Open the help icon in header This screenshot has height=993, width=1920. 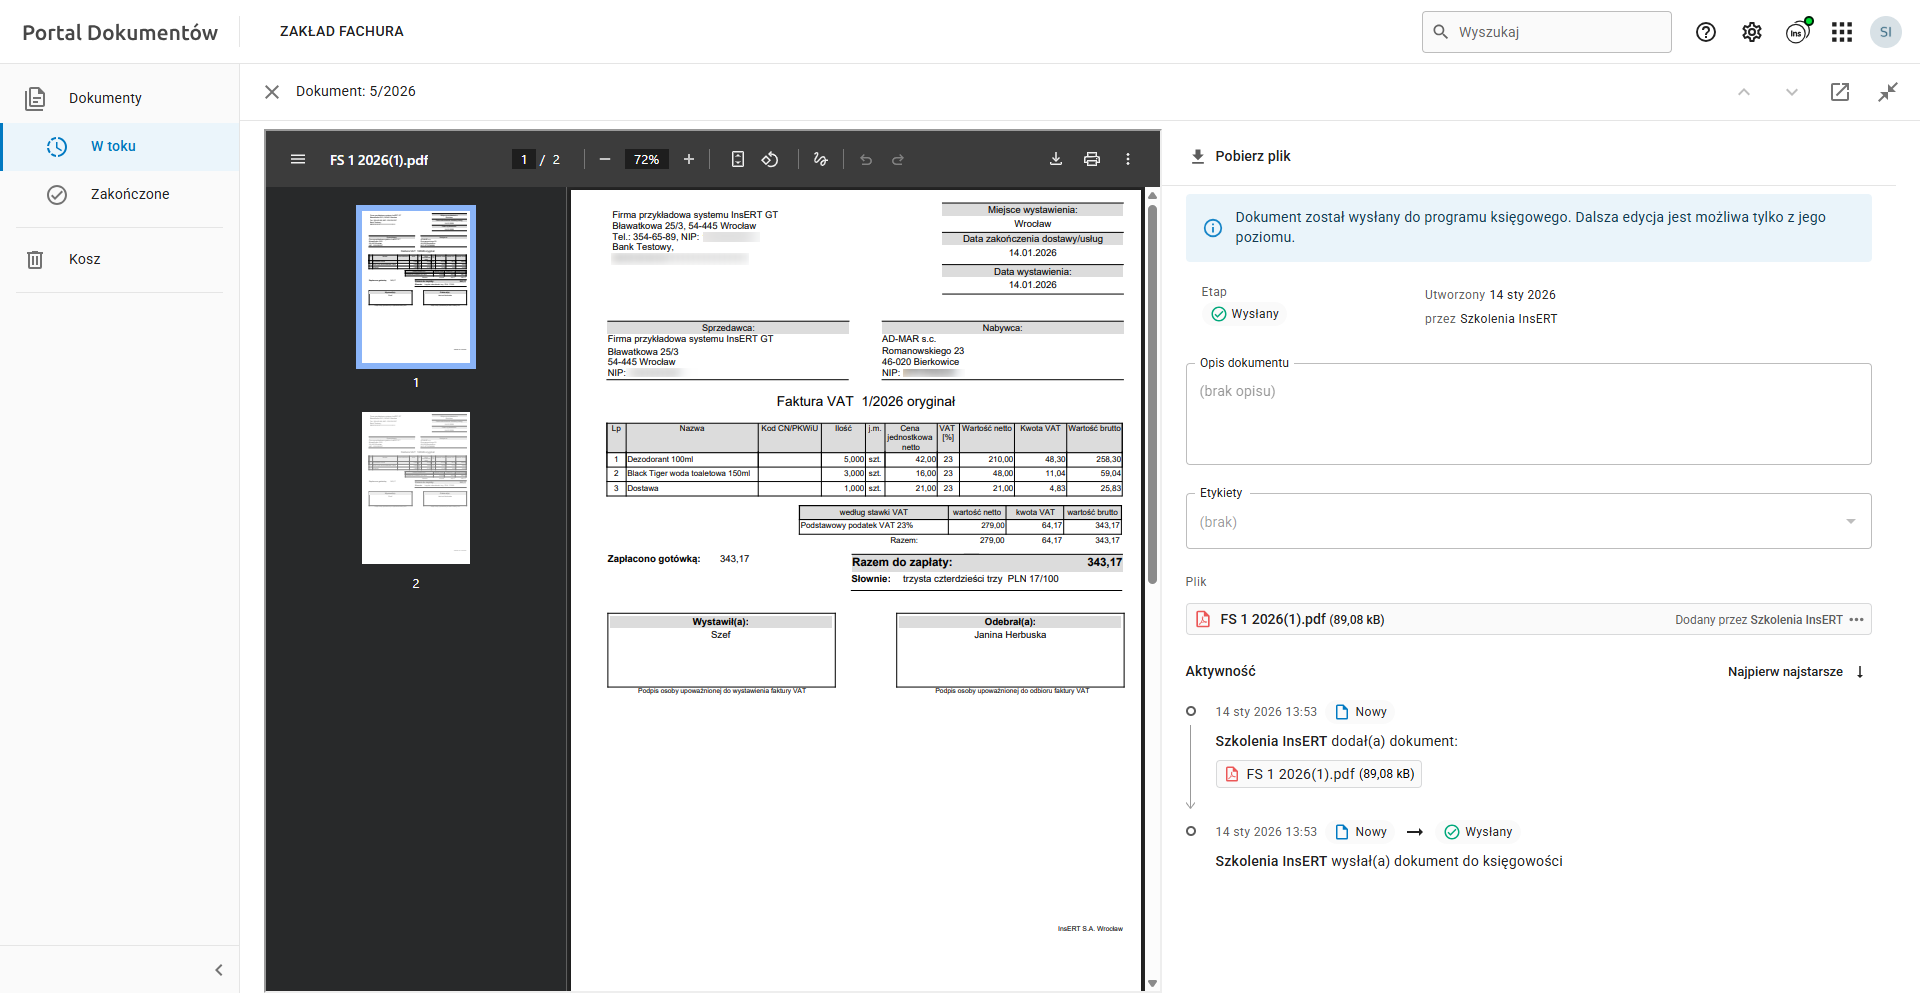pos(1705,32)
